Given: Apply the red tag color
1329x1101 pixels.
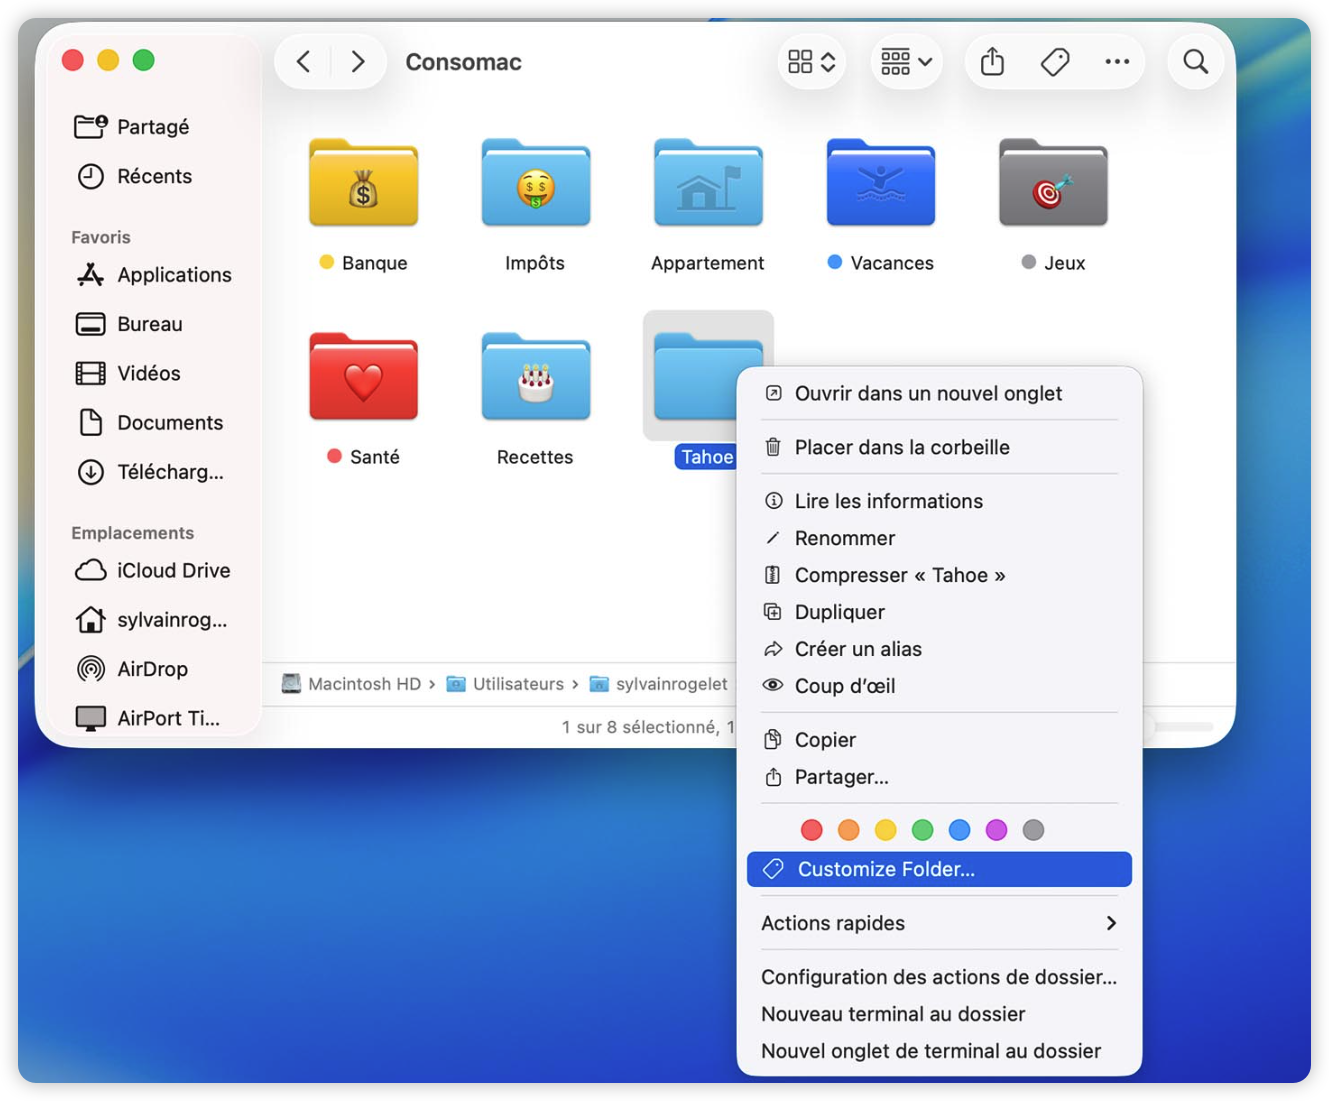Looking at the screenshot, I should point(812,830).
